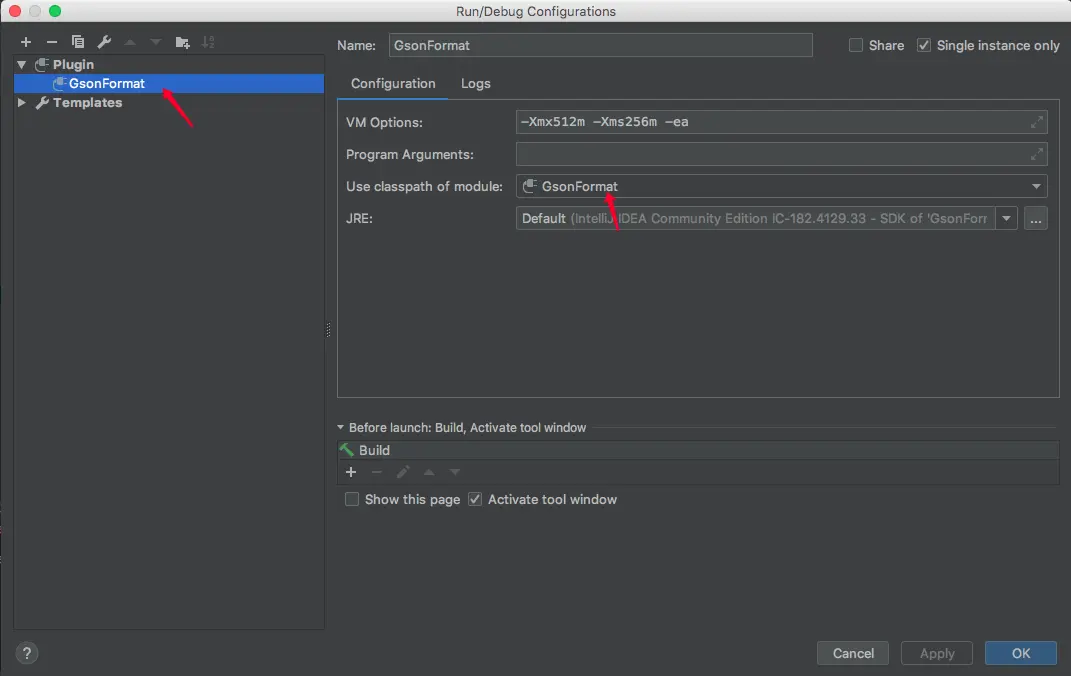Expand Program Arguments field with arrows icon

coord(1036,154)
